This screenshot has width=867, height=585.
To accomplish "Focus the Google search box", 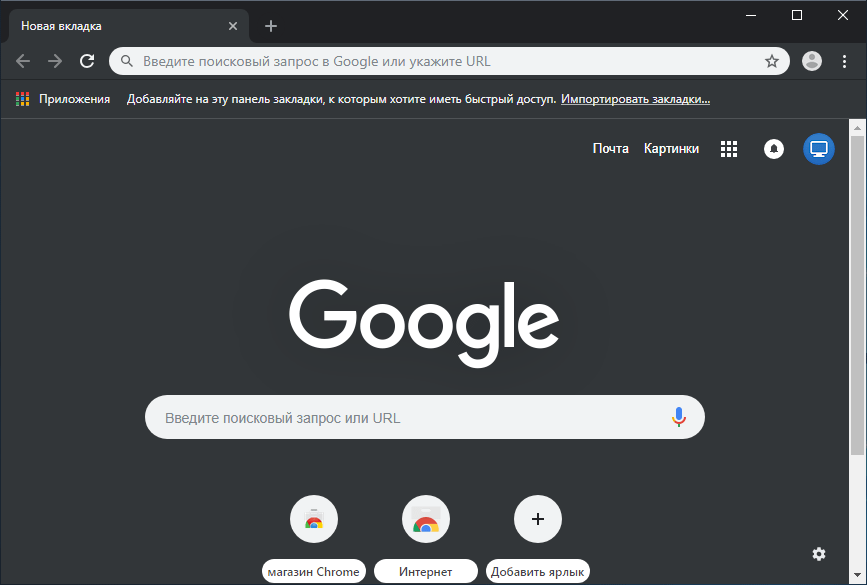I will point(425,417).
